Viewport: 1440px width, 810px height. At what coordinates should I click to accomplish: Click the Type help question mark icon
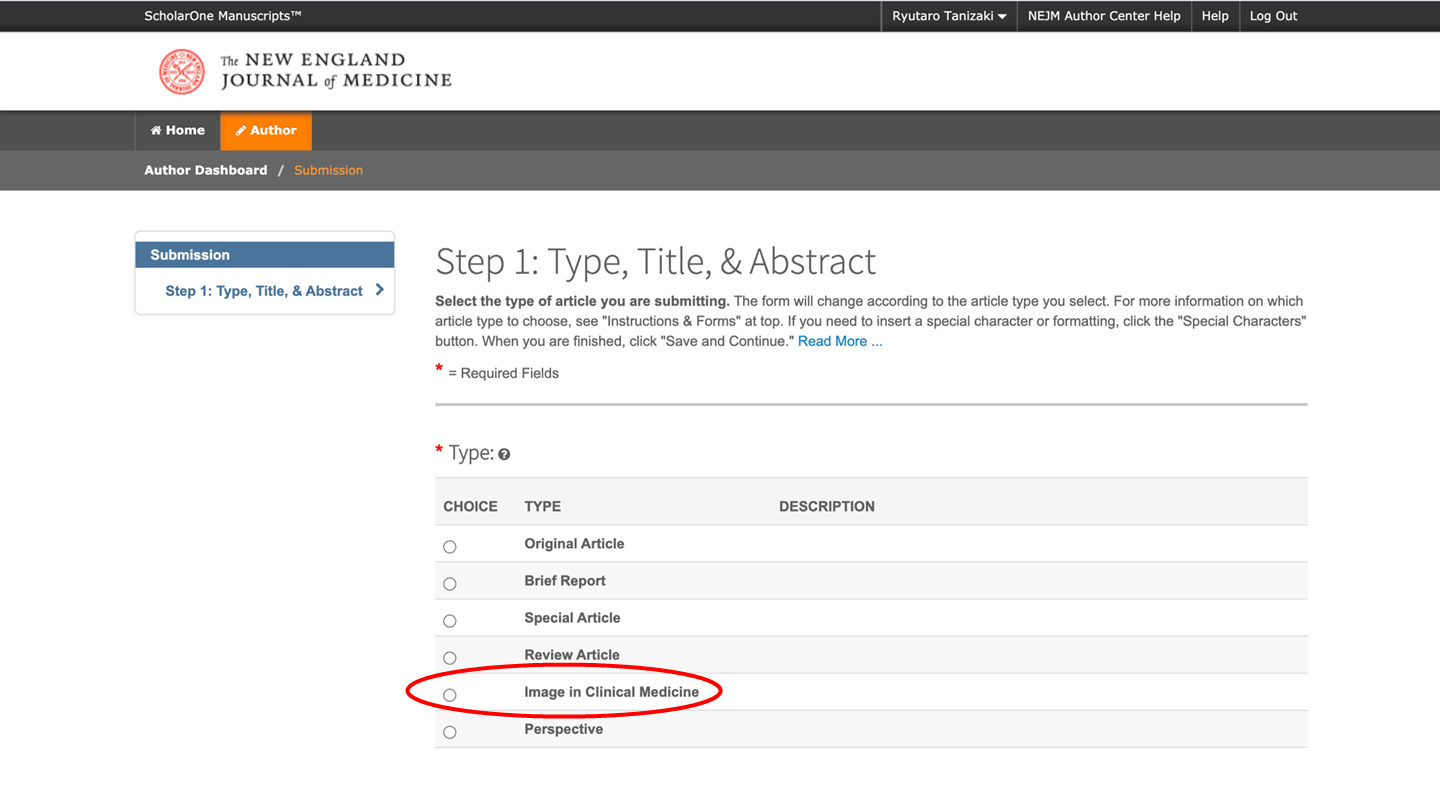point(504,454)
